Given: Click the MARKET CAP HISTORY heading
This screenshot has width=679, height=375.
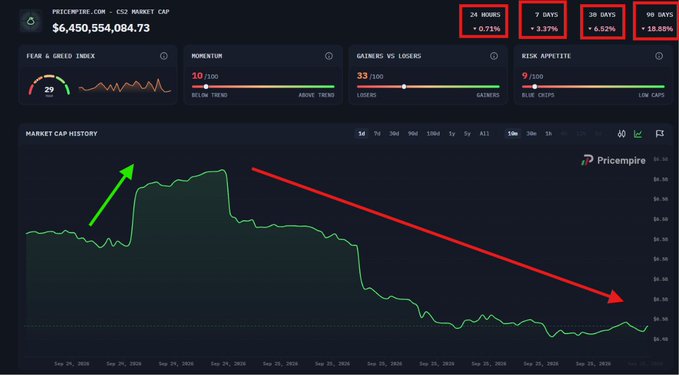Looking at the screenshot, I should [61, 134].
